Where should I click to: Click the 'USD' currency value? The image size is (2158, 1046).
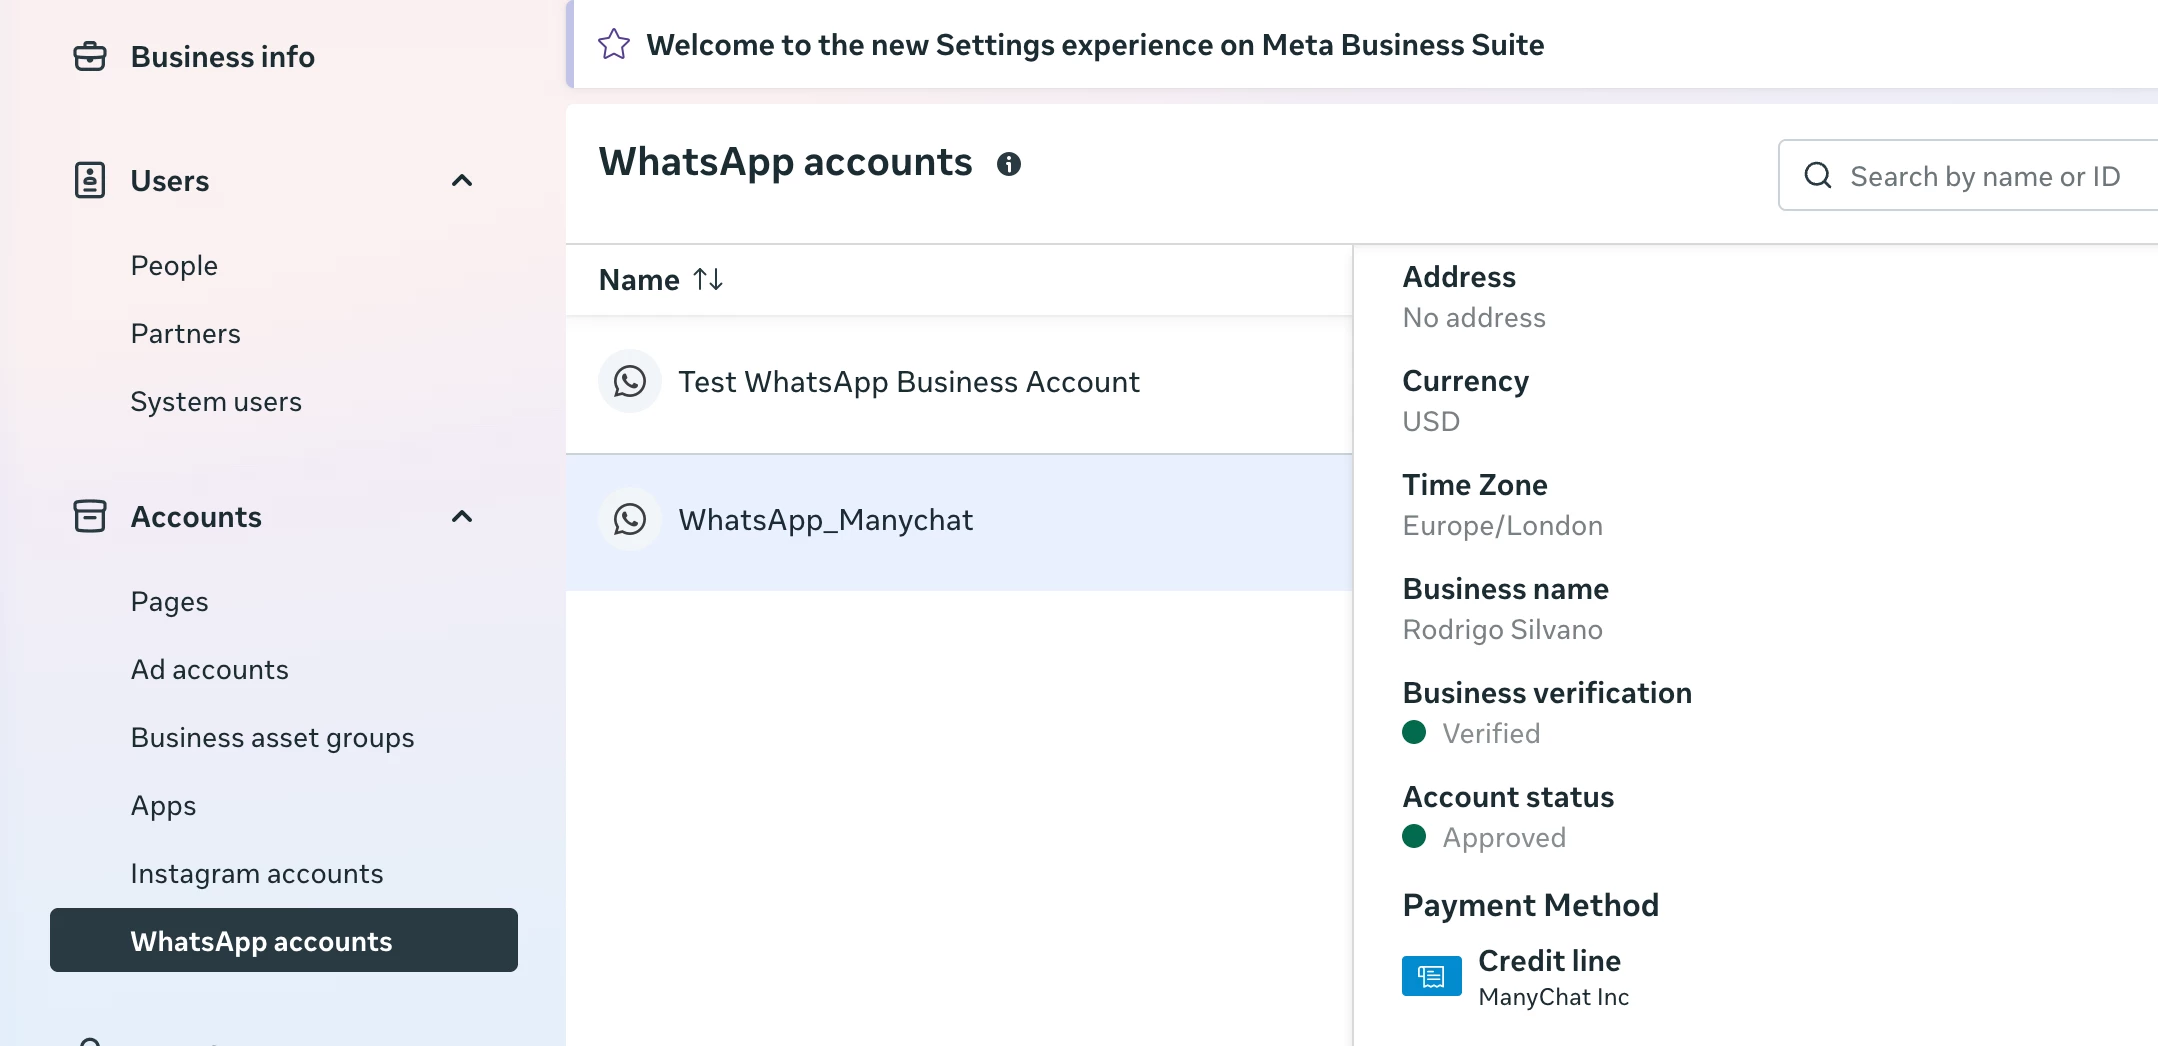point(1431,421)
